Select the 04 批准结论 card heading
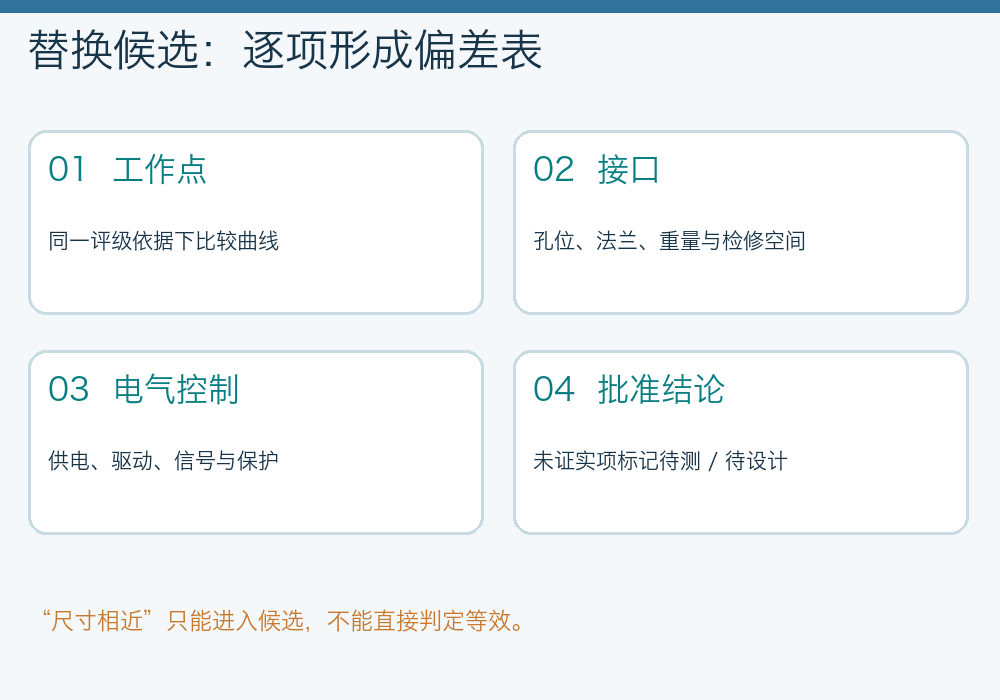The width and height of the screenshot is (1000, 700). [629, 389]
